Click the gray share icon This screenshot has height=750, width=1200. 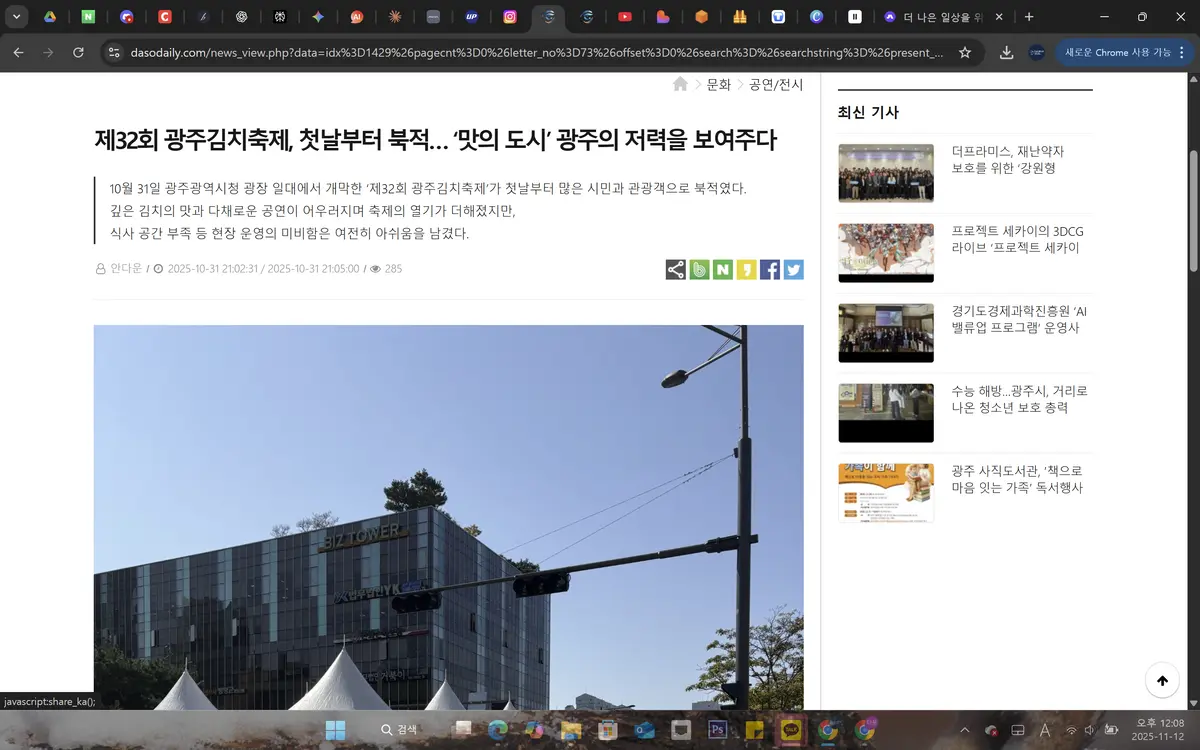(x=675, y=269)
